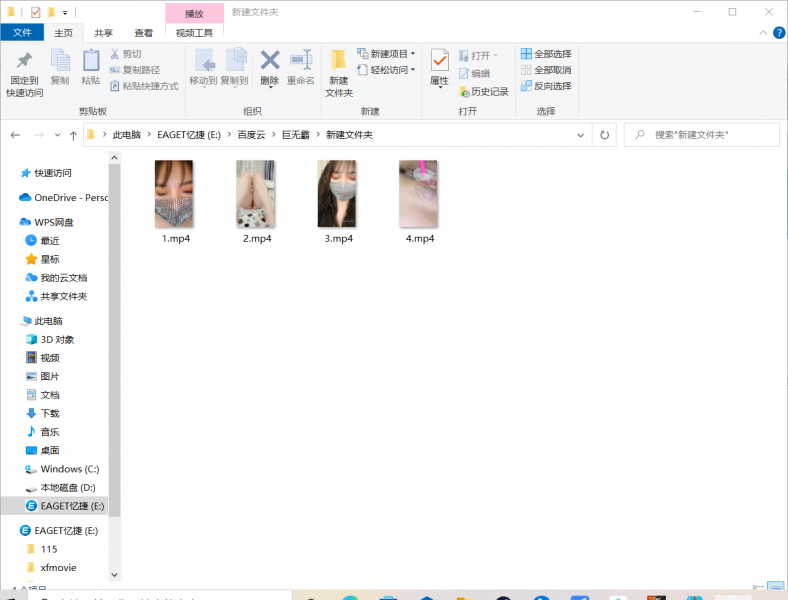Go up one folder level
788x600 pixels.
click(73, 135)
